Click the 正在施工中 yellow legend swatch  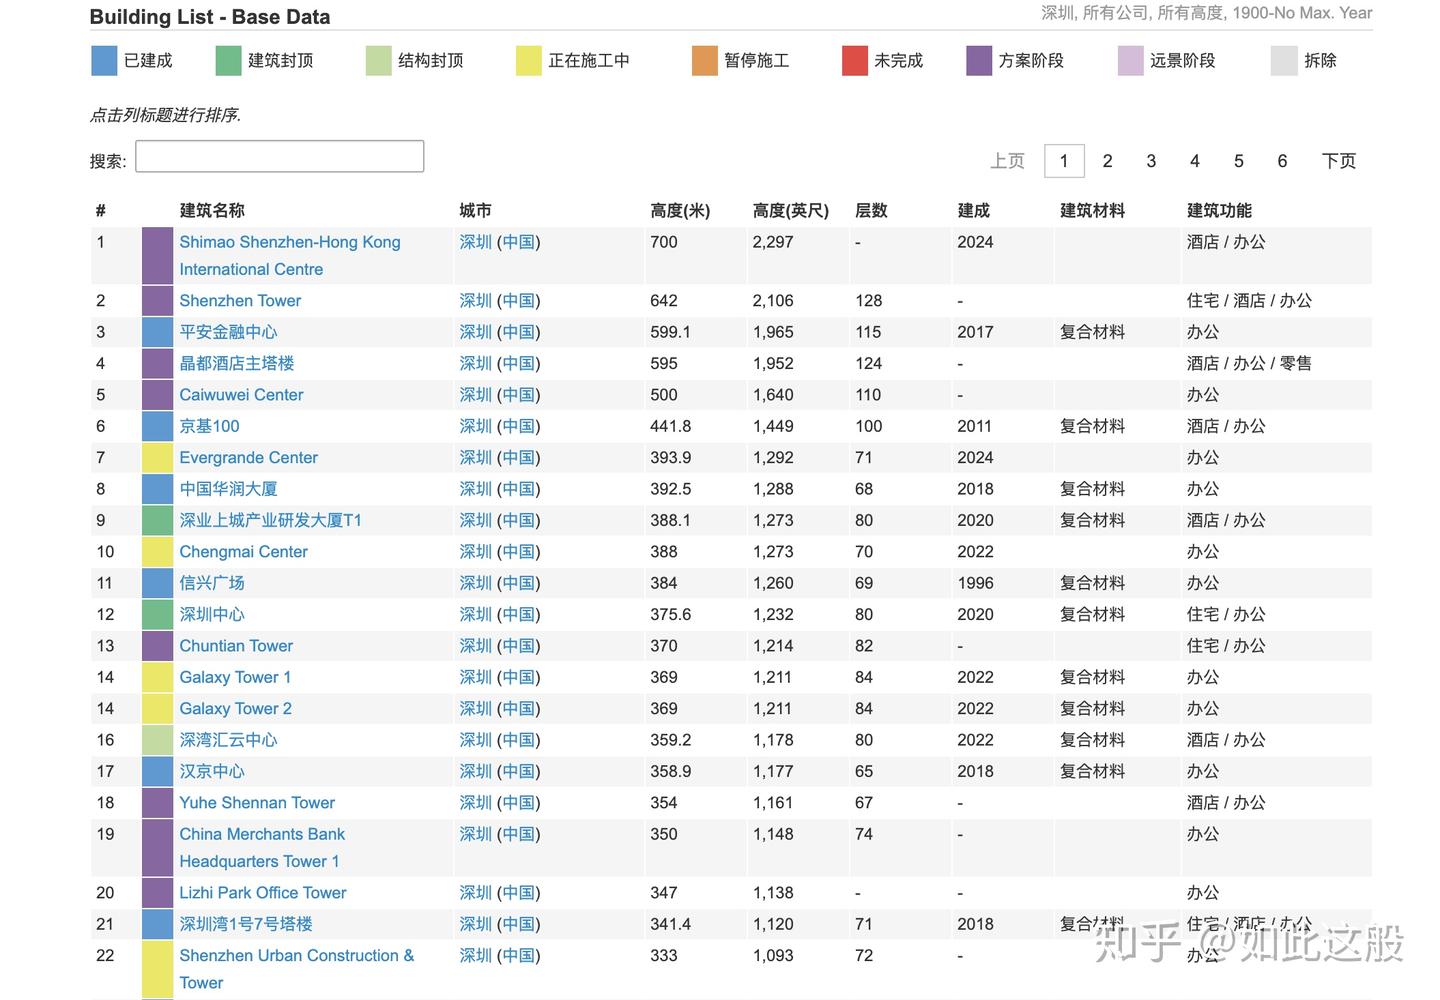point(529,61)
